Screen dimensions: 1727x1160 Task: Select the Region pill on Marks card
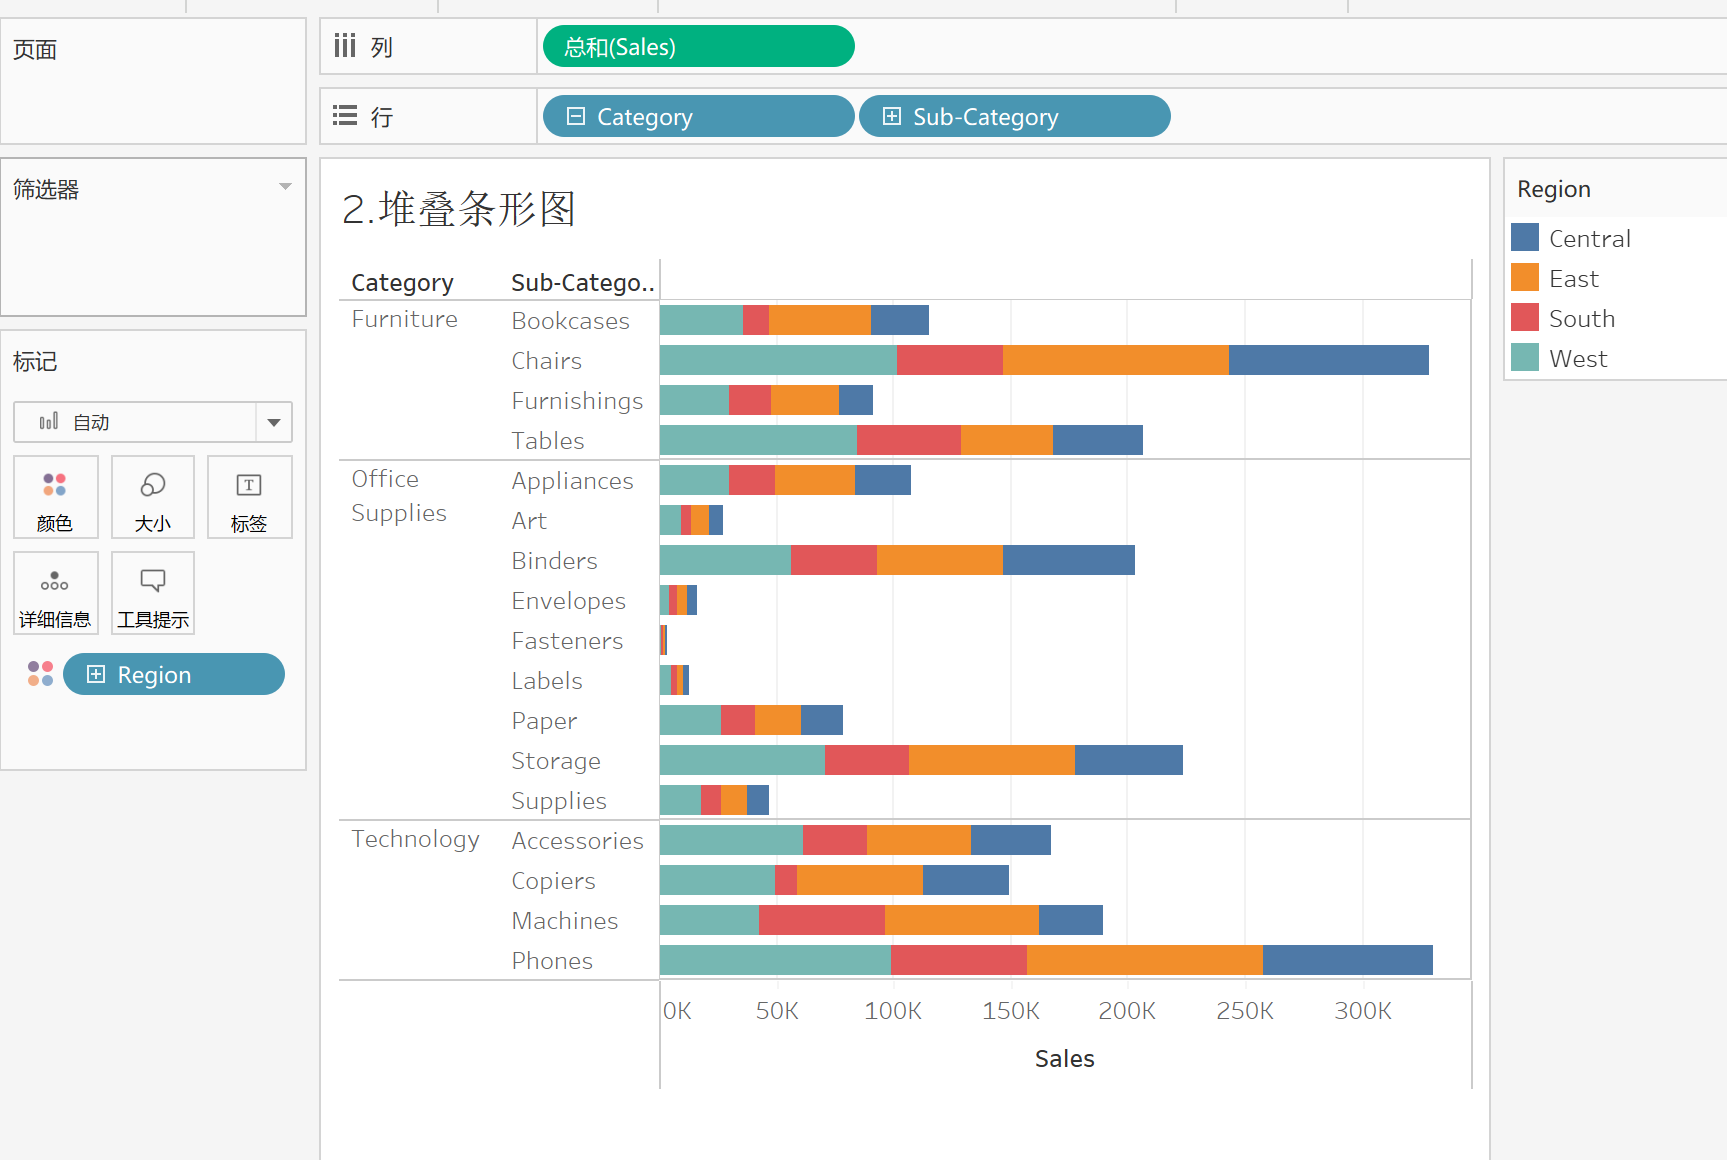coord(174,674)
